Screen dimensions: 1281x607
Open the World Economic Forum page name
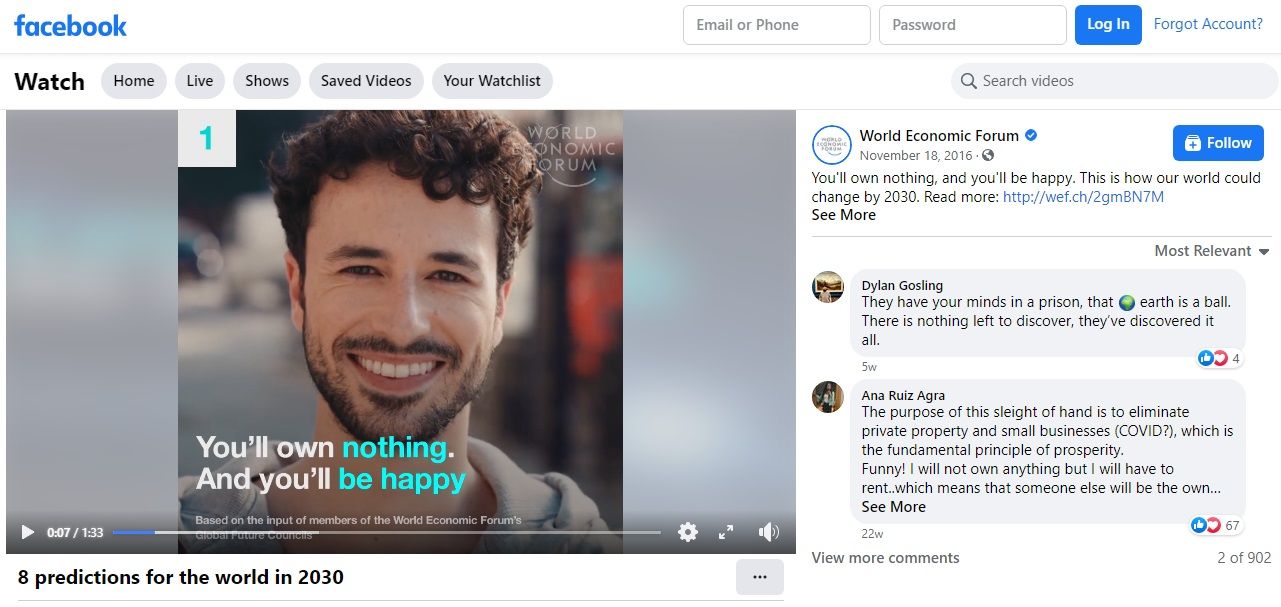(x=939, y=136)
